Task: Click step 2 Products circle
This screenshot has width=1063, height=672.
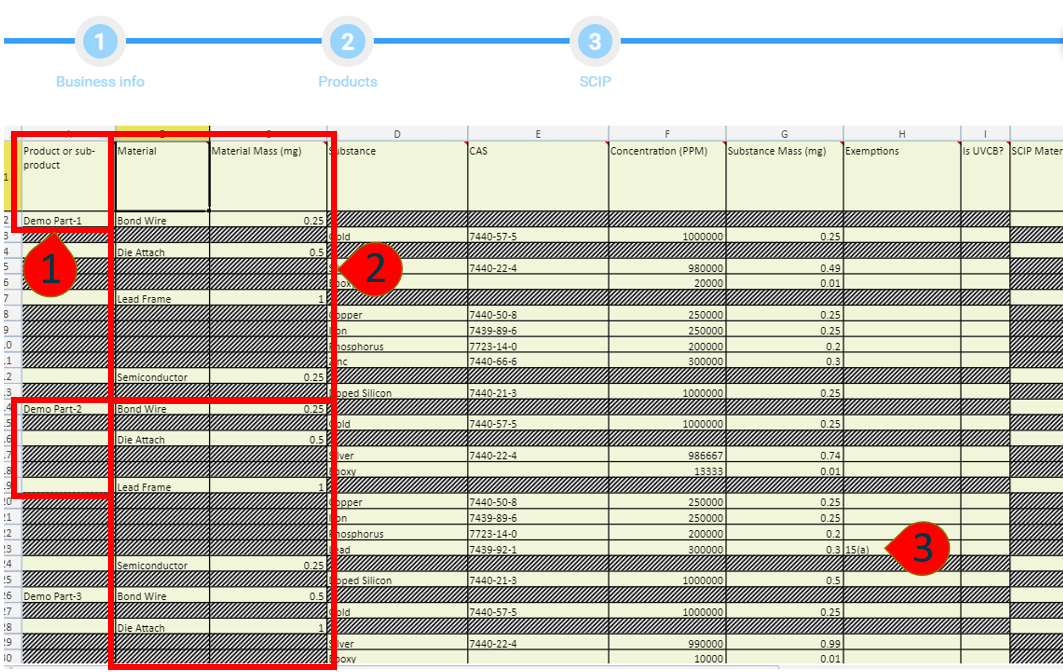Action: coord(347,42)
